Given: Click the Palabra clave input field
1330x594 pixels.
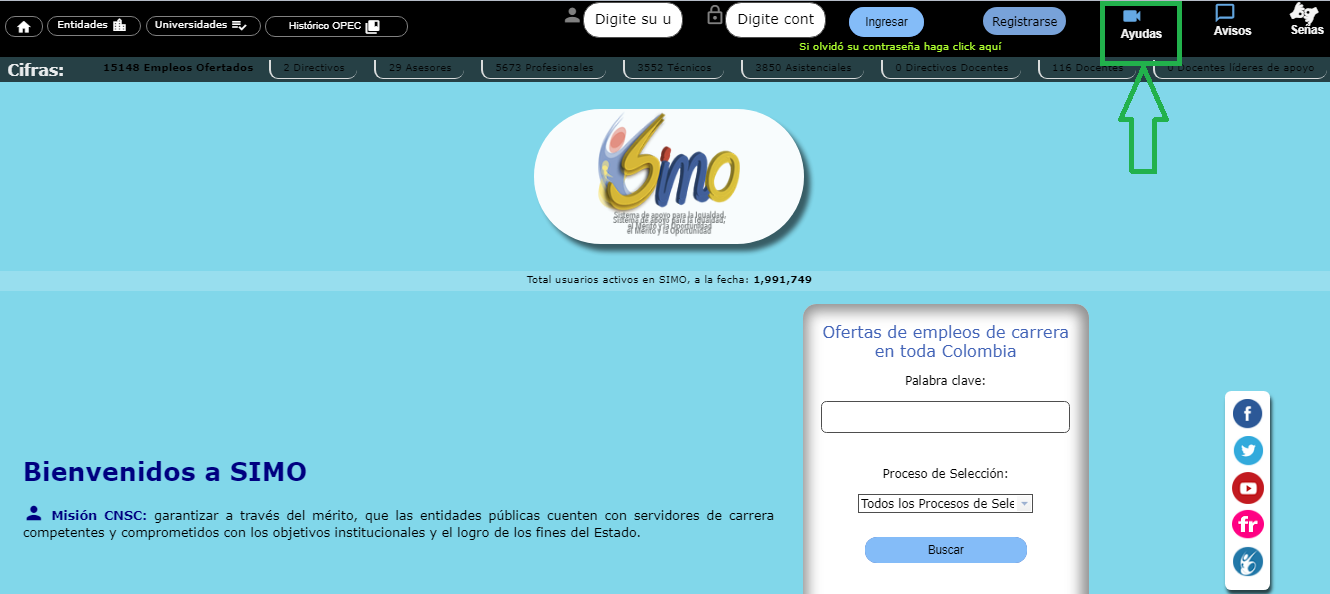Looking at the screenshot, I should coord(945,417).
